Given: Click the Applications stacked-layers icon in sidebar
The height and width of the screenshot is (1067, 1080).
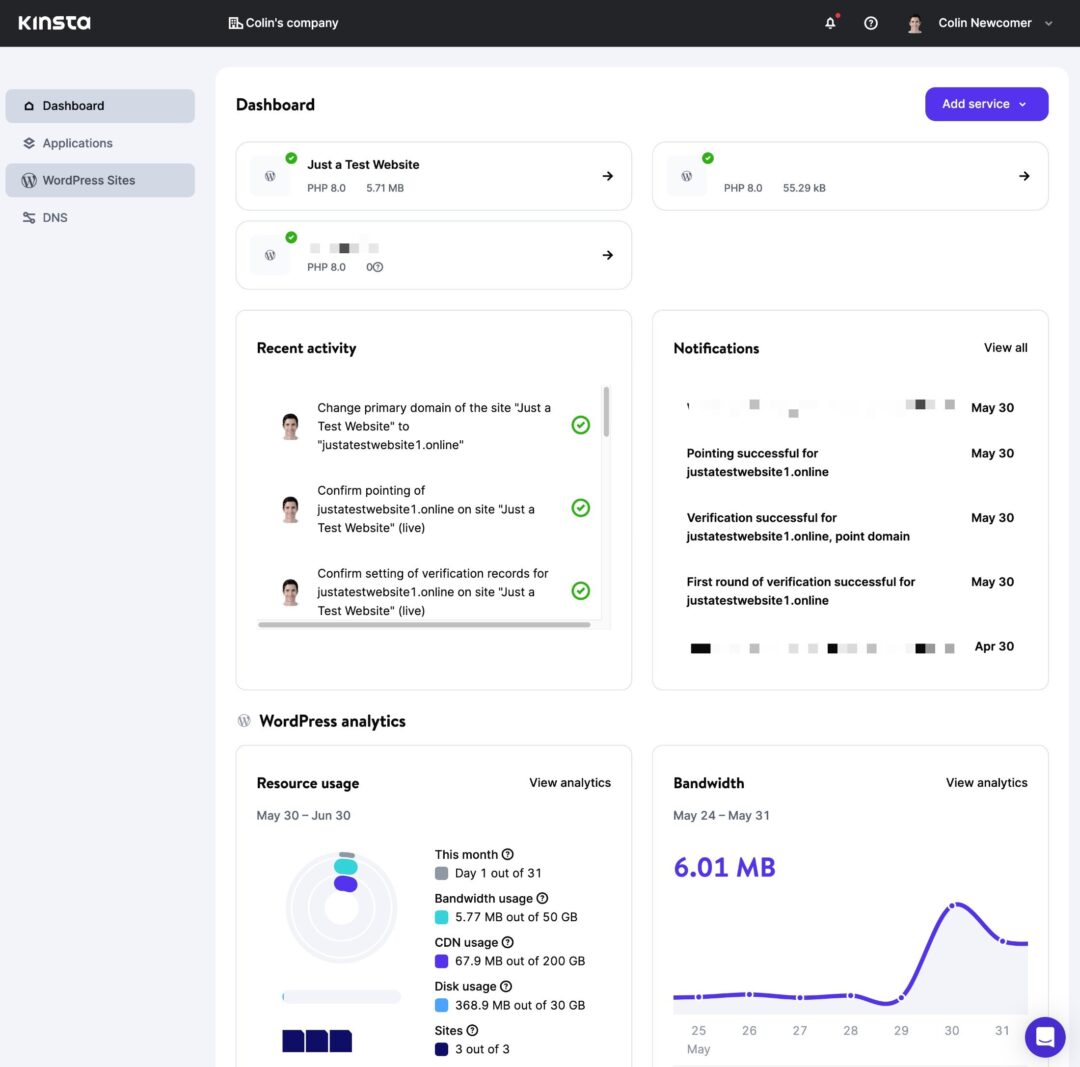Looking at the screenshot, I should (x=30, y=142).
